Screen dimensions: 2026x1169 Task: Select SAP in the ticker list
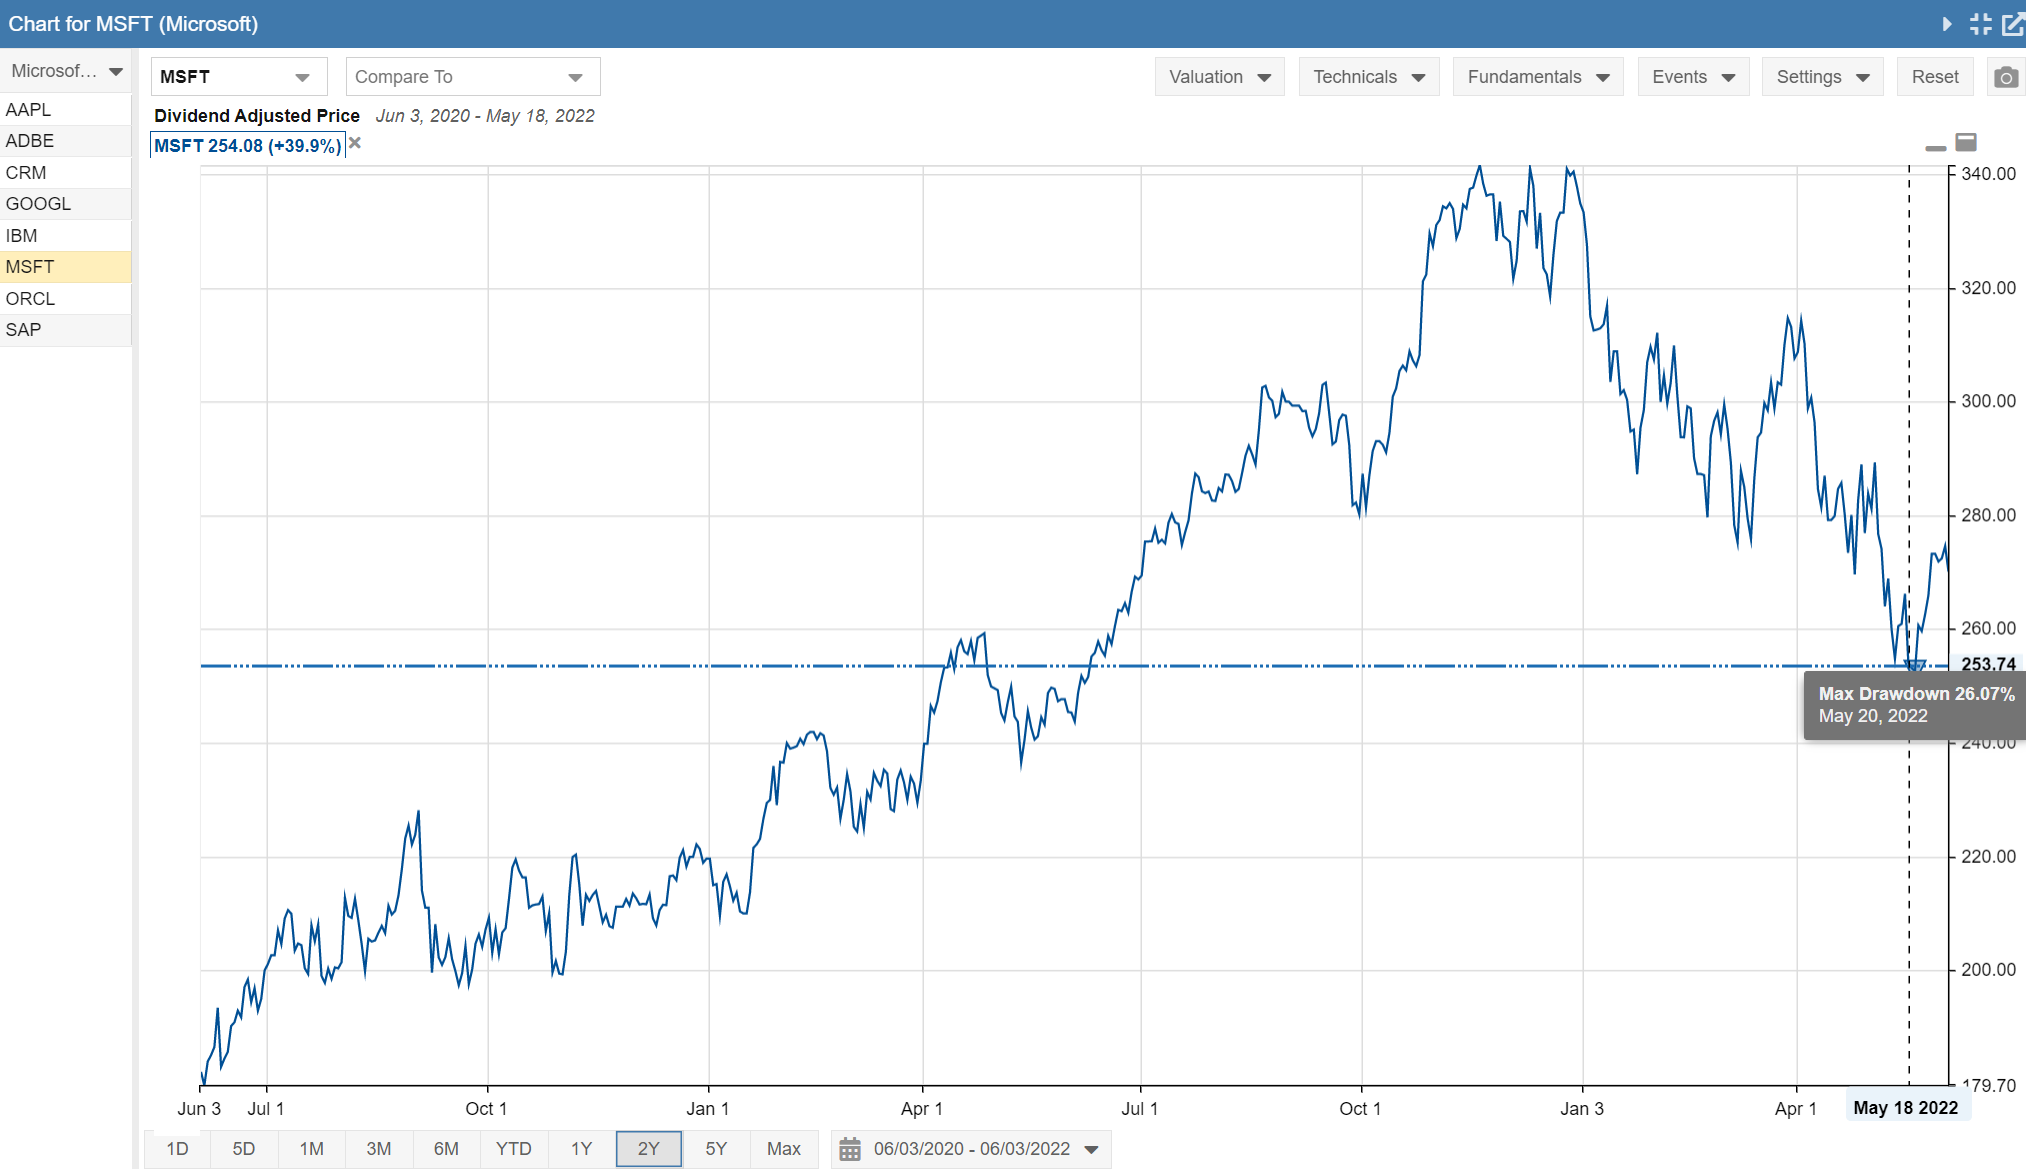[66, 330]
